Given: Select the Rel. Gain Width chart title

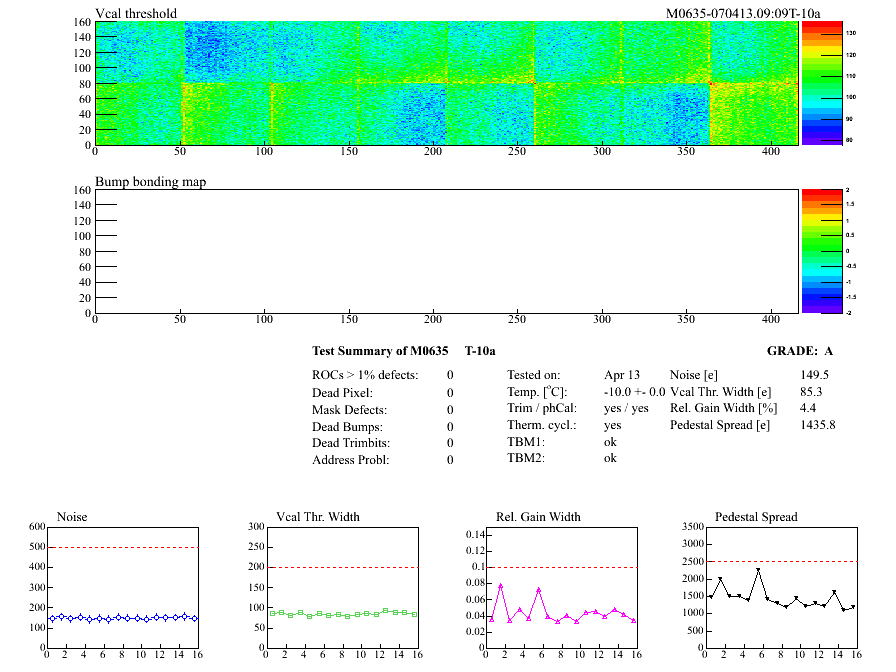Looking at the screenshot, I should click(538, 517).
